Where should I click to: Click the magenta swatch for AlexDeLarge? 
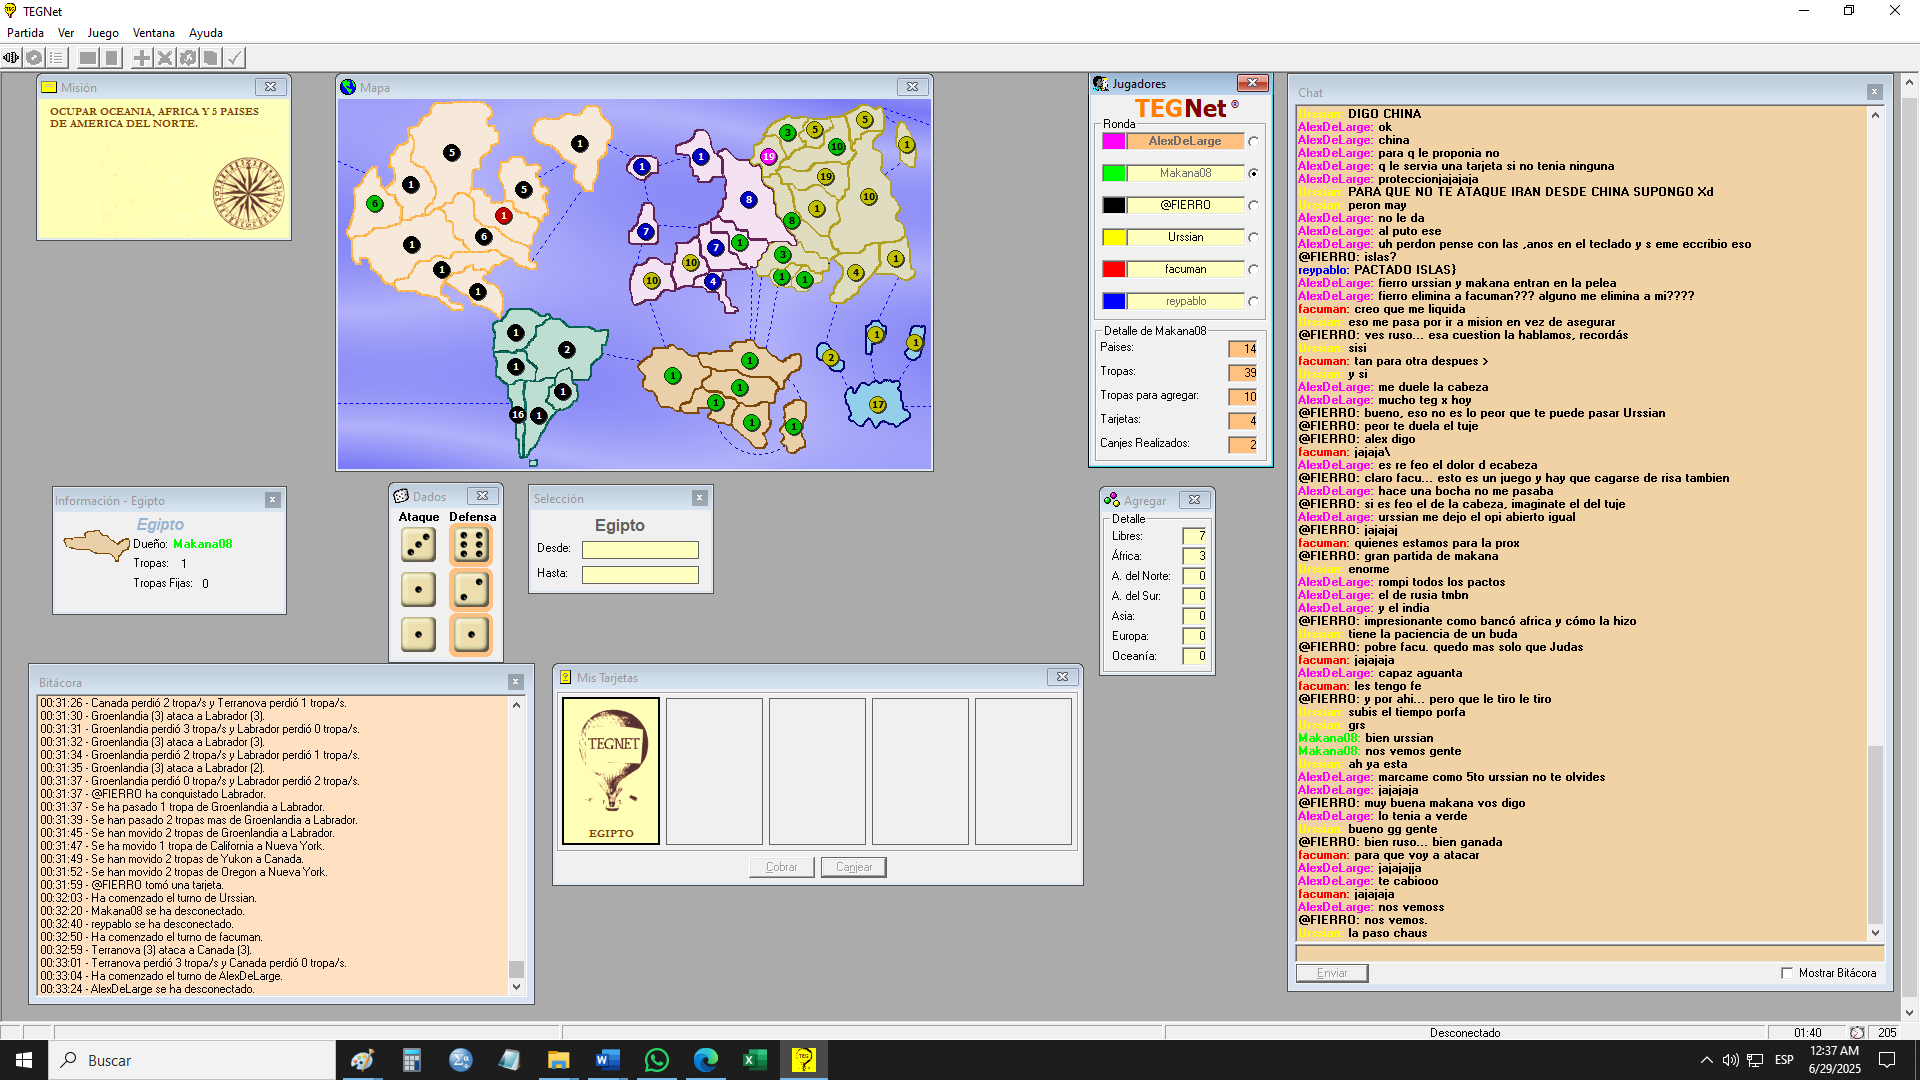[1114, 141]
